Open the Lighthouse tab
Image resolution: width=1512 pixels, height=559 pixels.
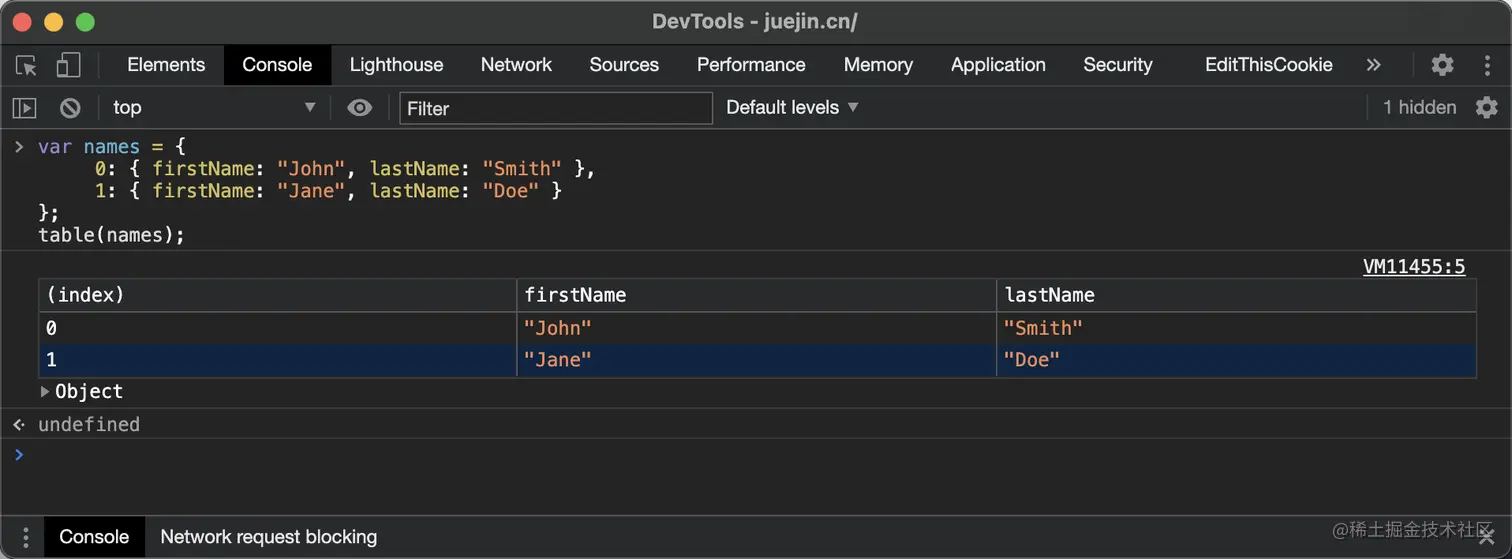pos(396,65)
